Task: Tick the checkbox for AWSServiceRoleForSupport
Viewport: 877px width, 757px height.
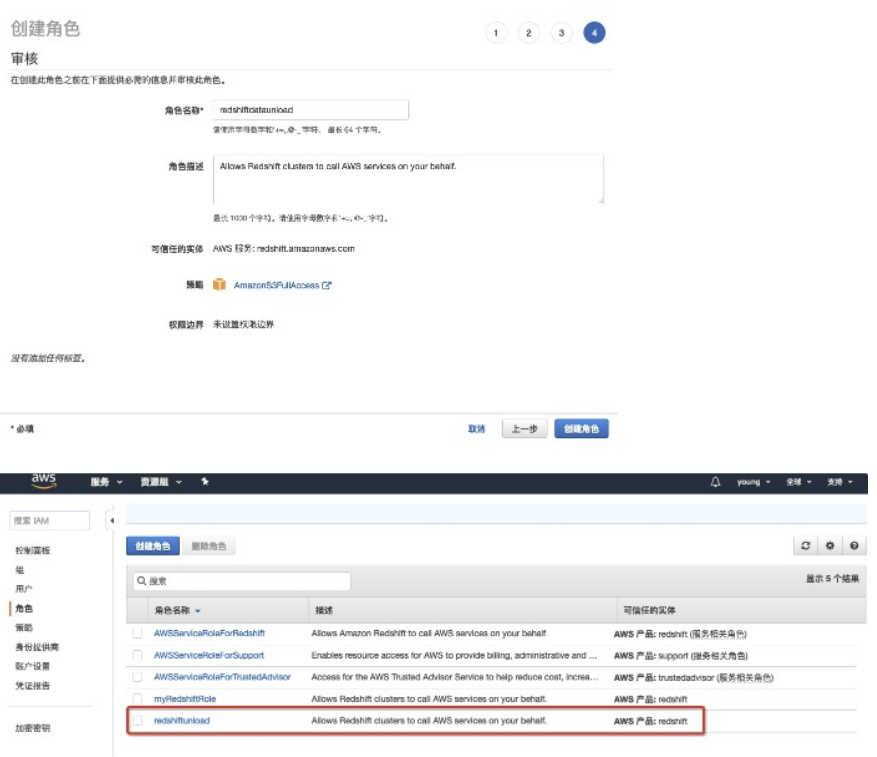Action: click(x=137, y=655)
